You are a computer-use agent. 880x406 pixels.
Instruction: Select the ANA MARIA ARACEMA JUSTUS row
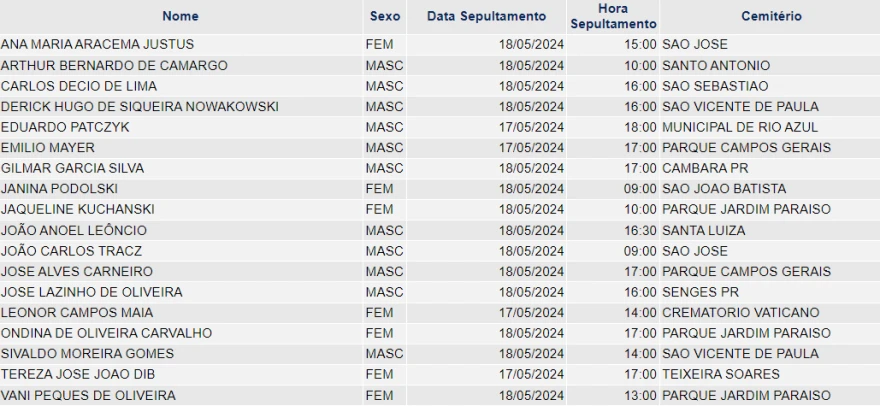point(97,45)
